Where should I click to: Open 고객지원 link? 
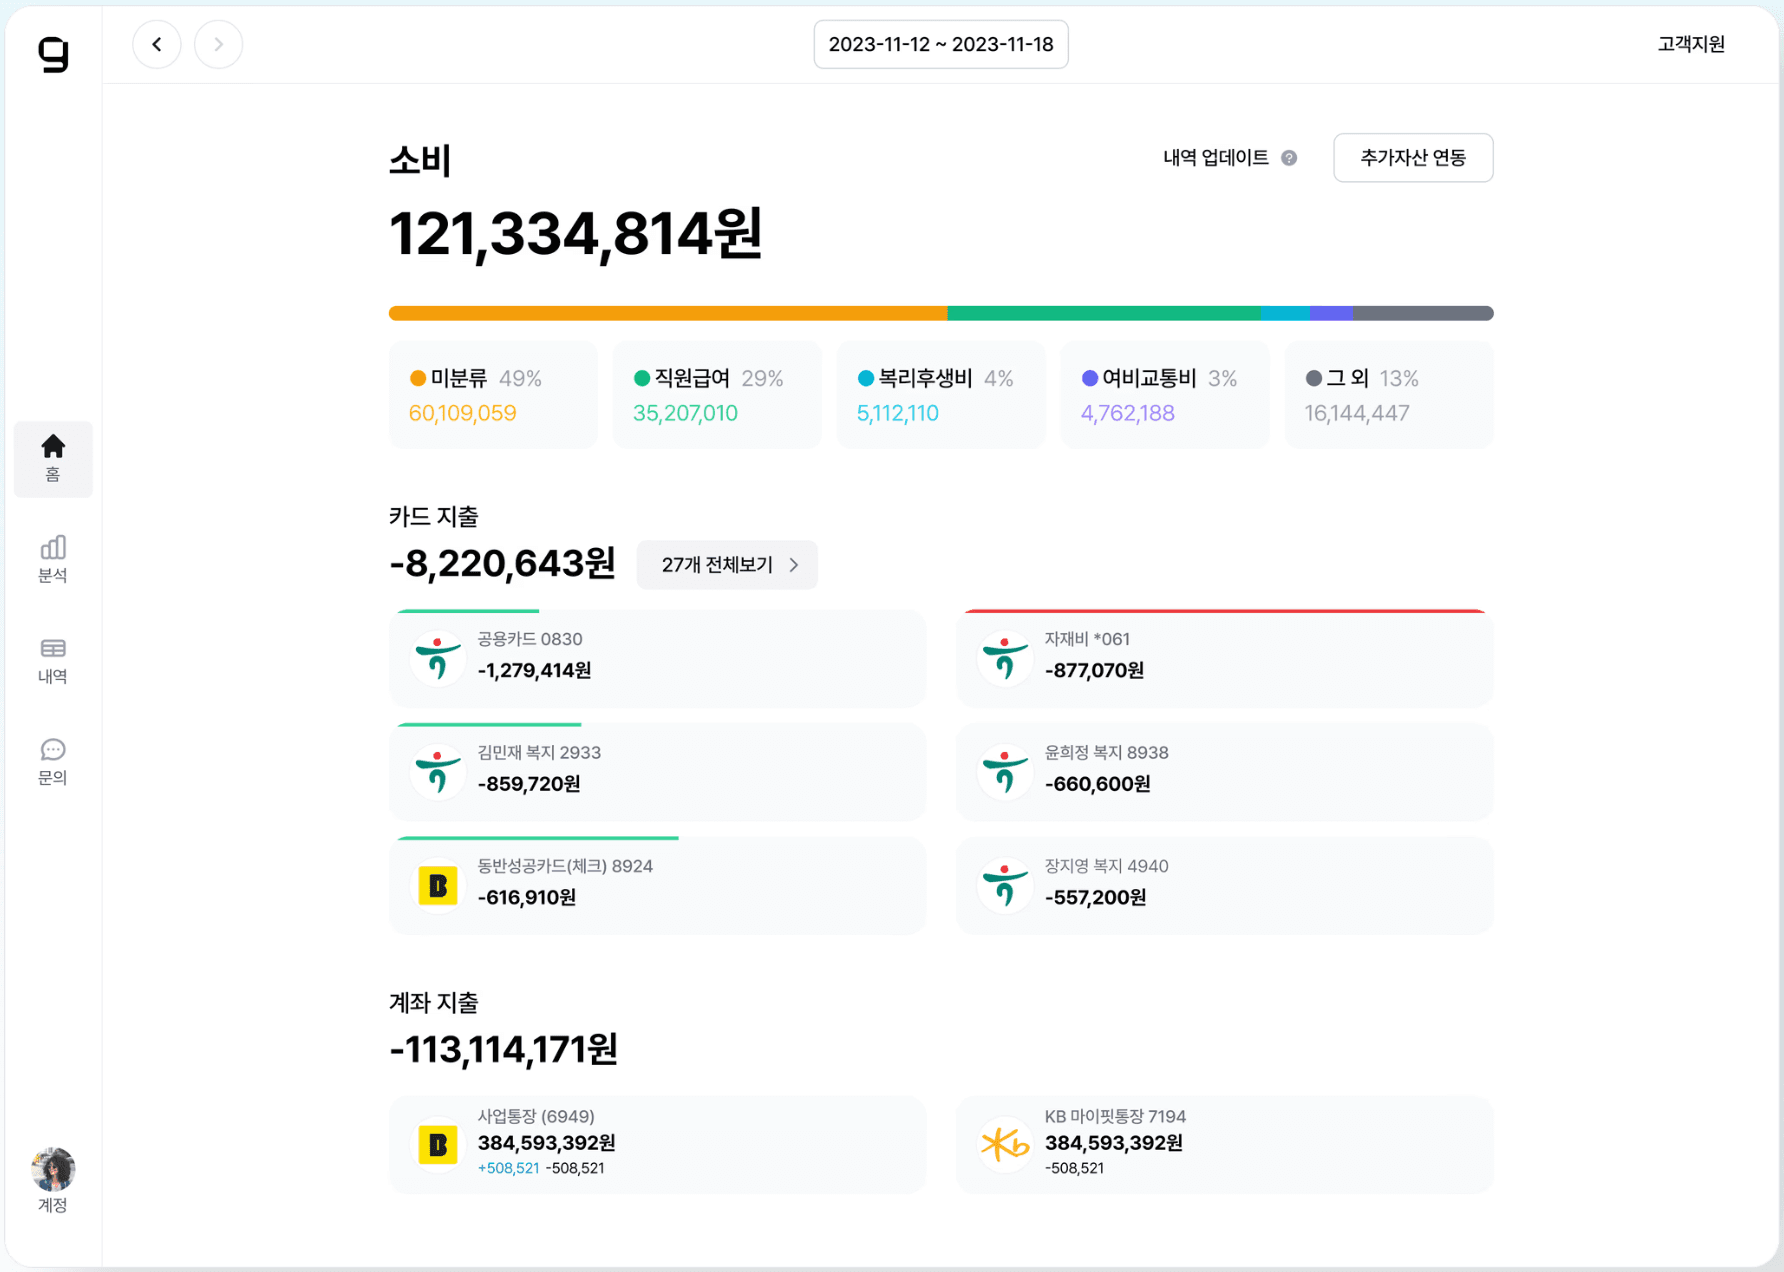coord(1691,44)
